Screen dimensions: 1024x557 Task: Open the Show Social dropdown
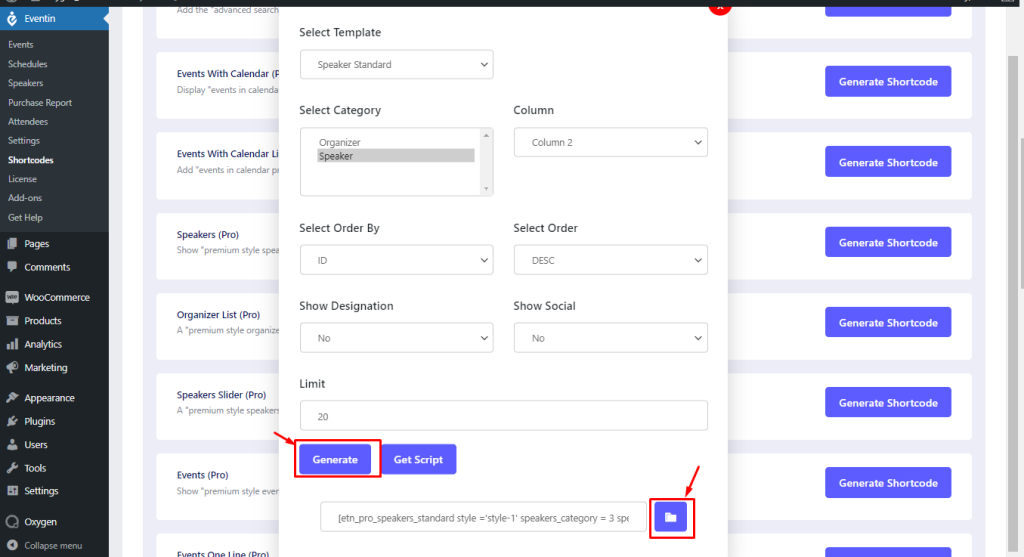pos(611,338)
